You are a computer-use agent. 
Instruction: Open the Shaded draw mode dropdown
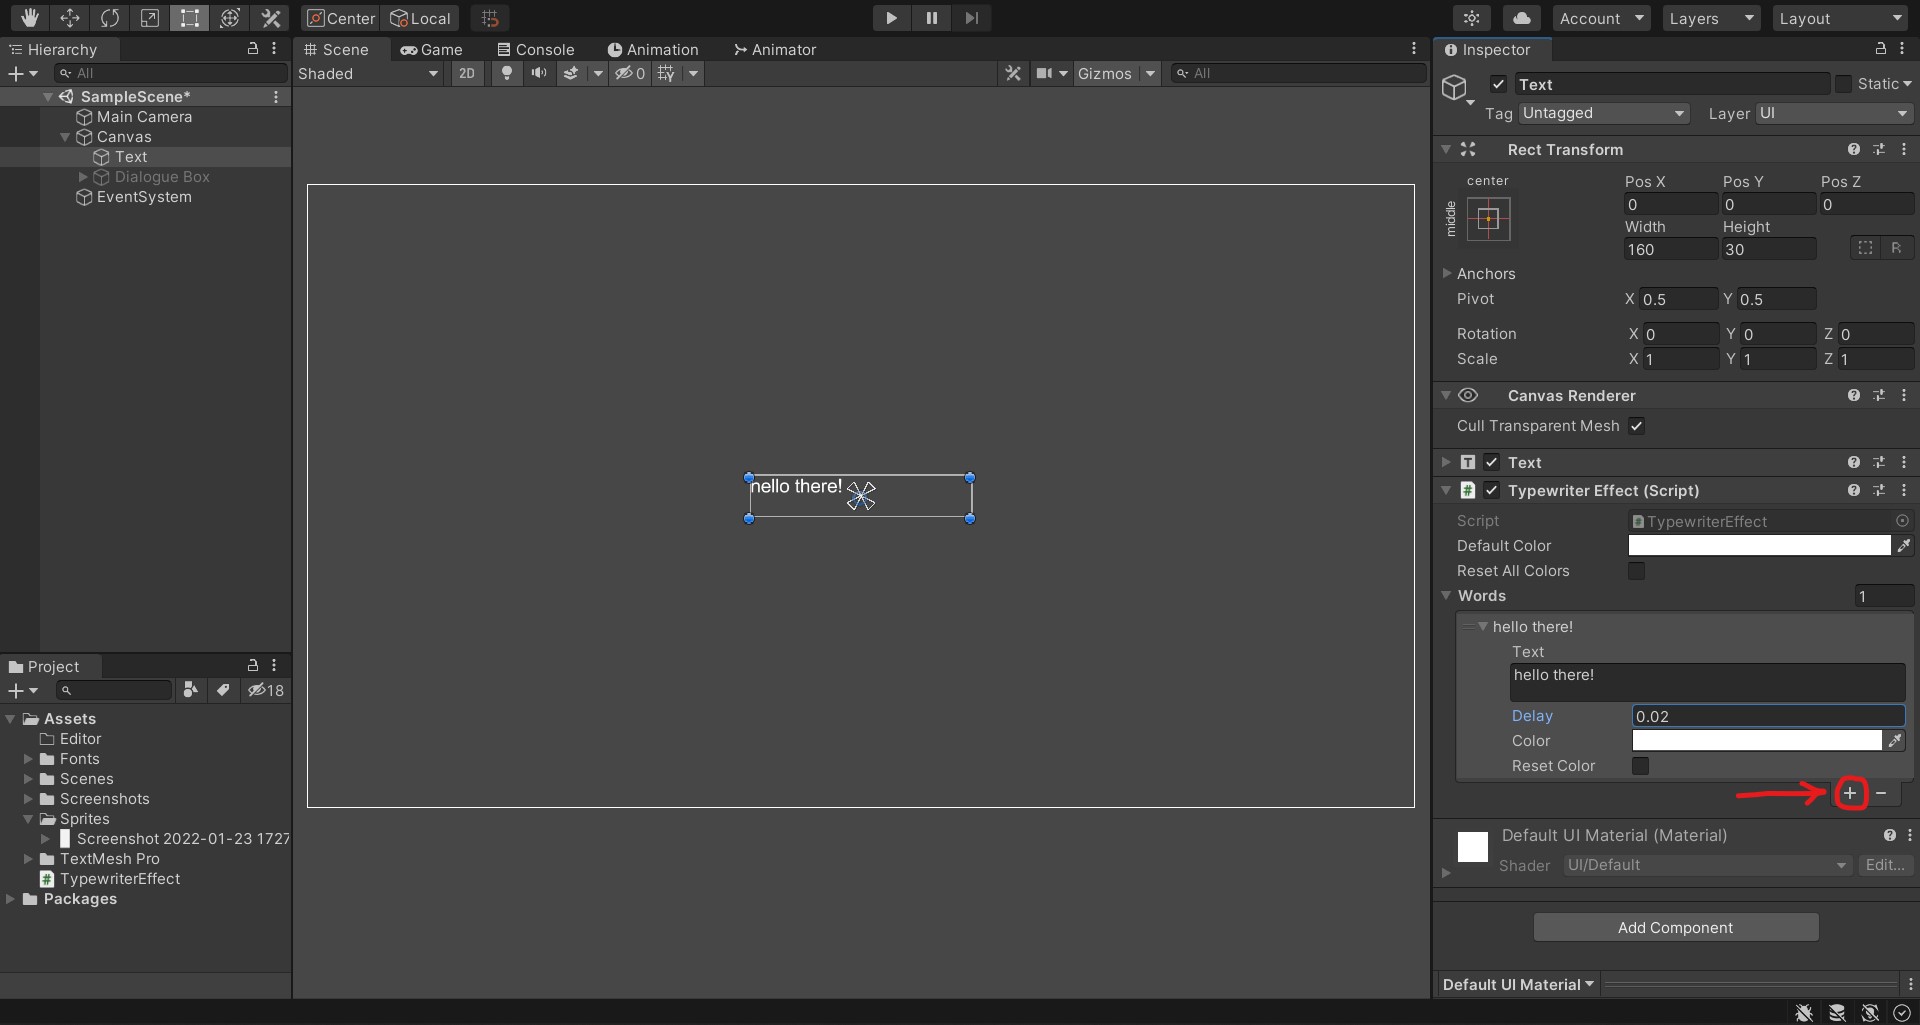[367, 73]
